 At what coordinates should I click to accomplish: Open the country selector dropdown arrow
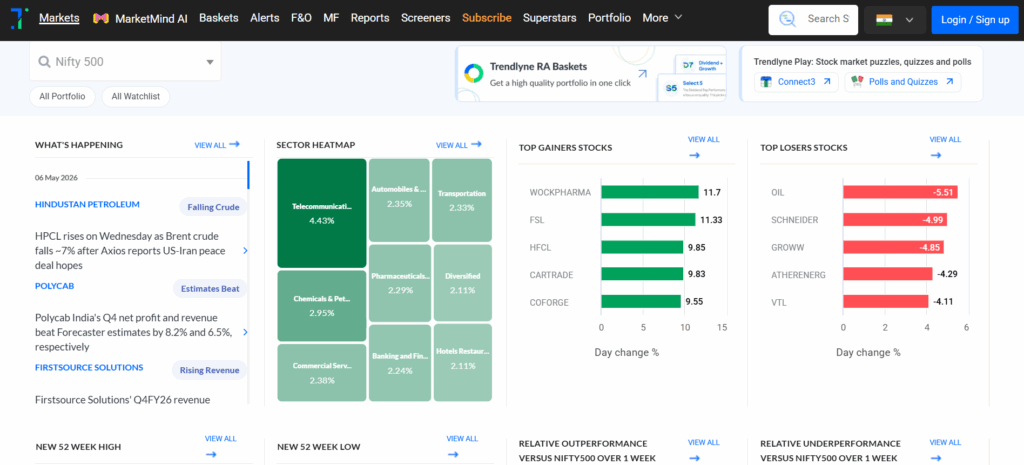(x=909, y=20)
